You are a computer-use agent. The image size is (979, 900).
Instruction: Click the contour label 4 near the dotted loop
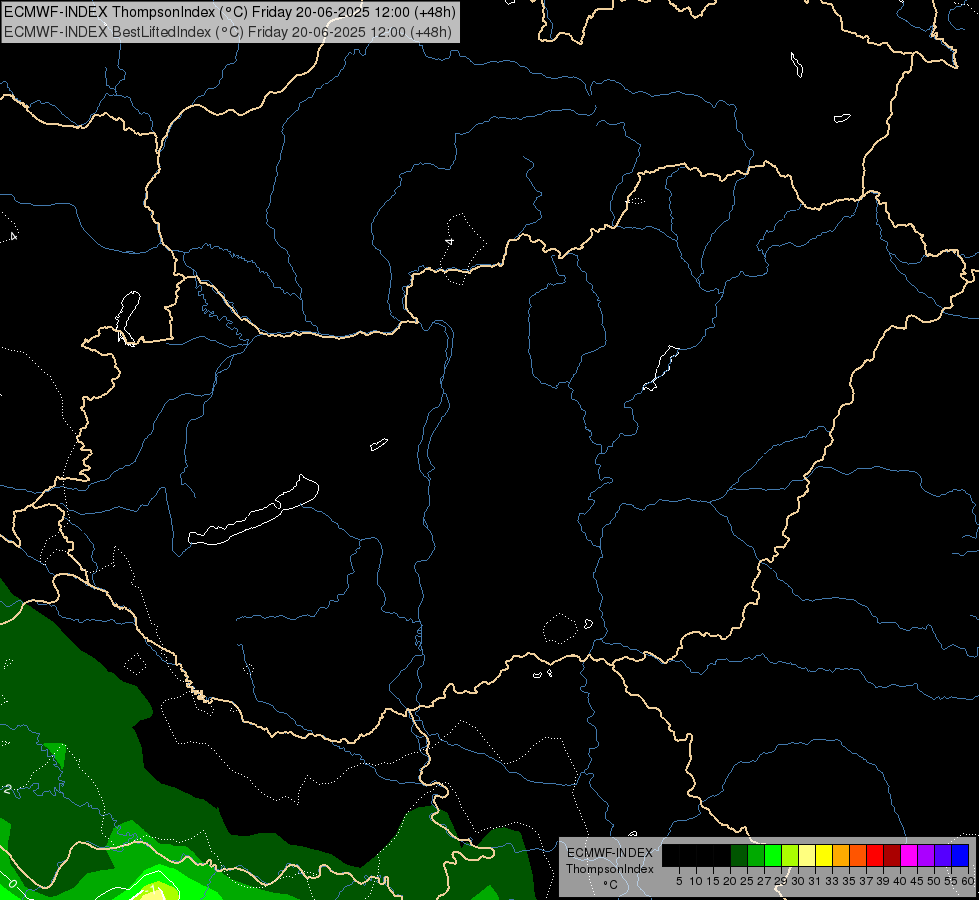tap(449, 241)
